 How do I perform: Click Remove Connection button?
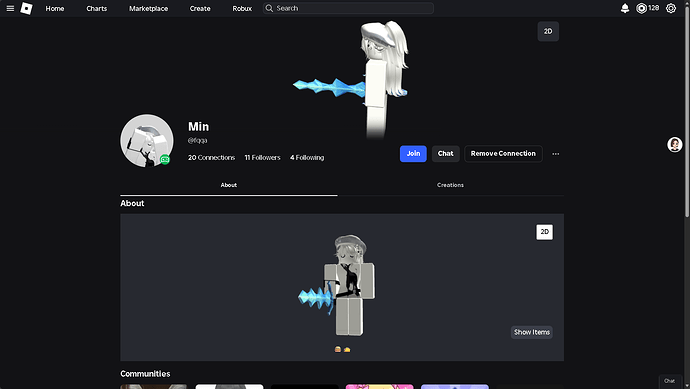[503, 154]
